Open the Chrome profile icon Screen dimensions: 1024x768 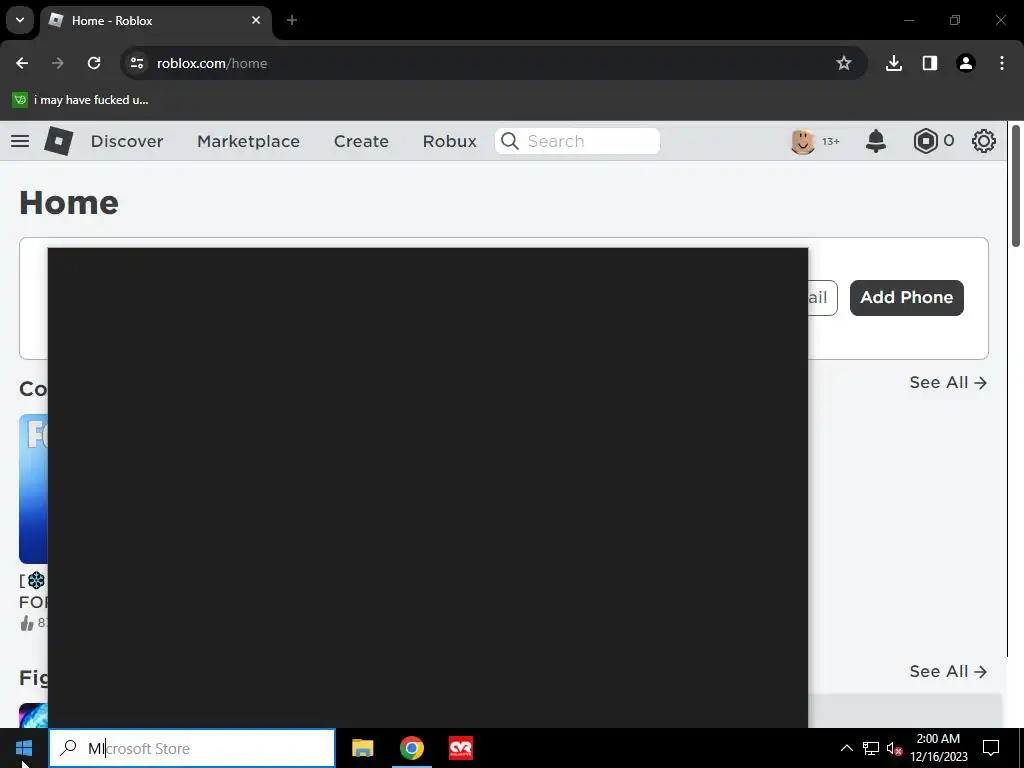point(966,63)
